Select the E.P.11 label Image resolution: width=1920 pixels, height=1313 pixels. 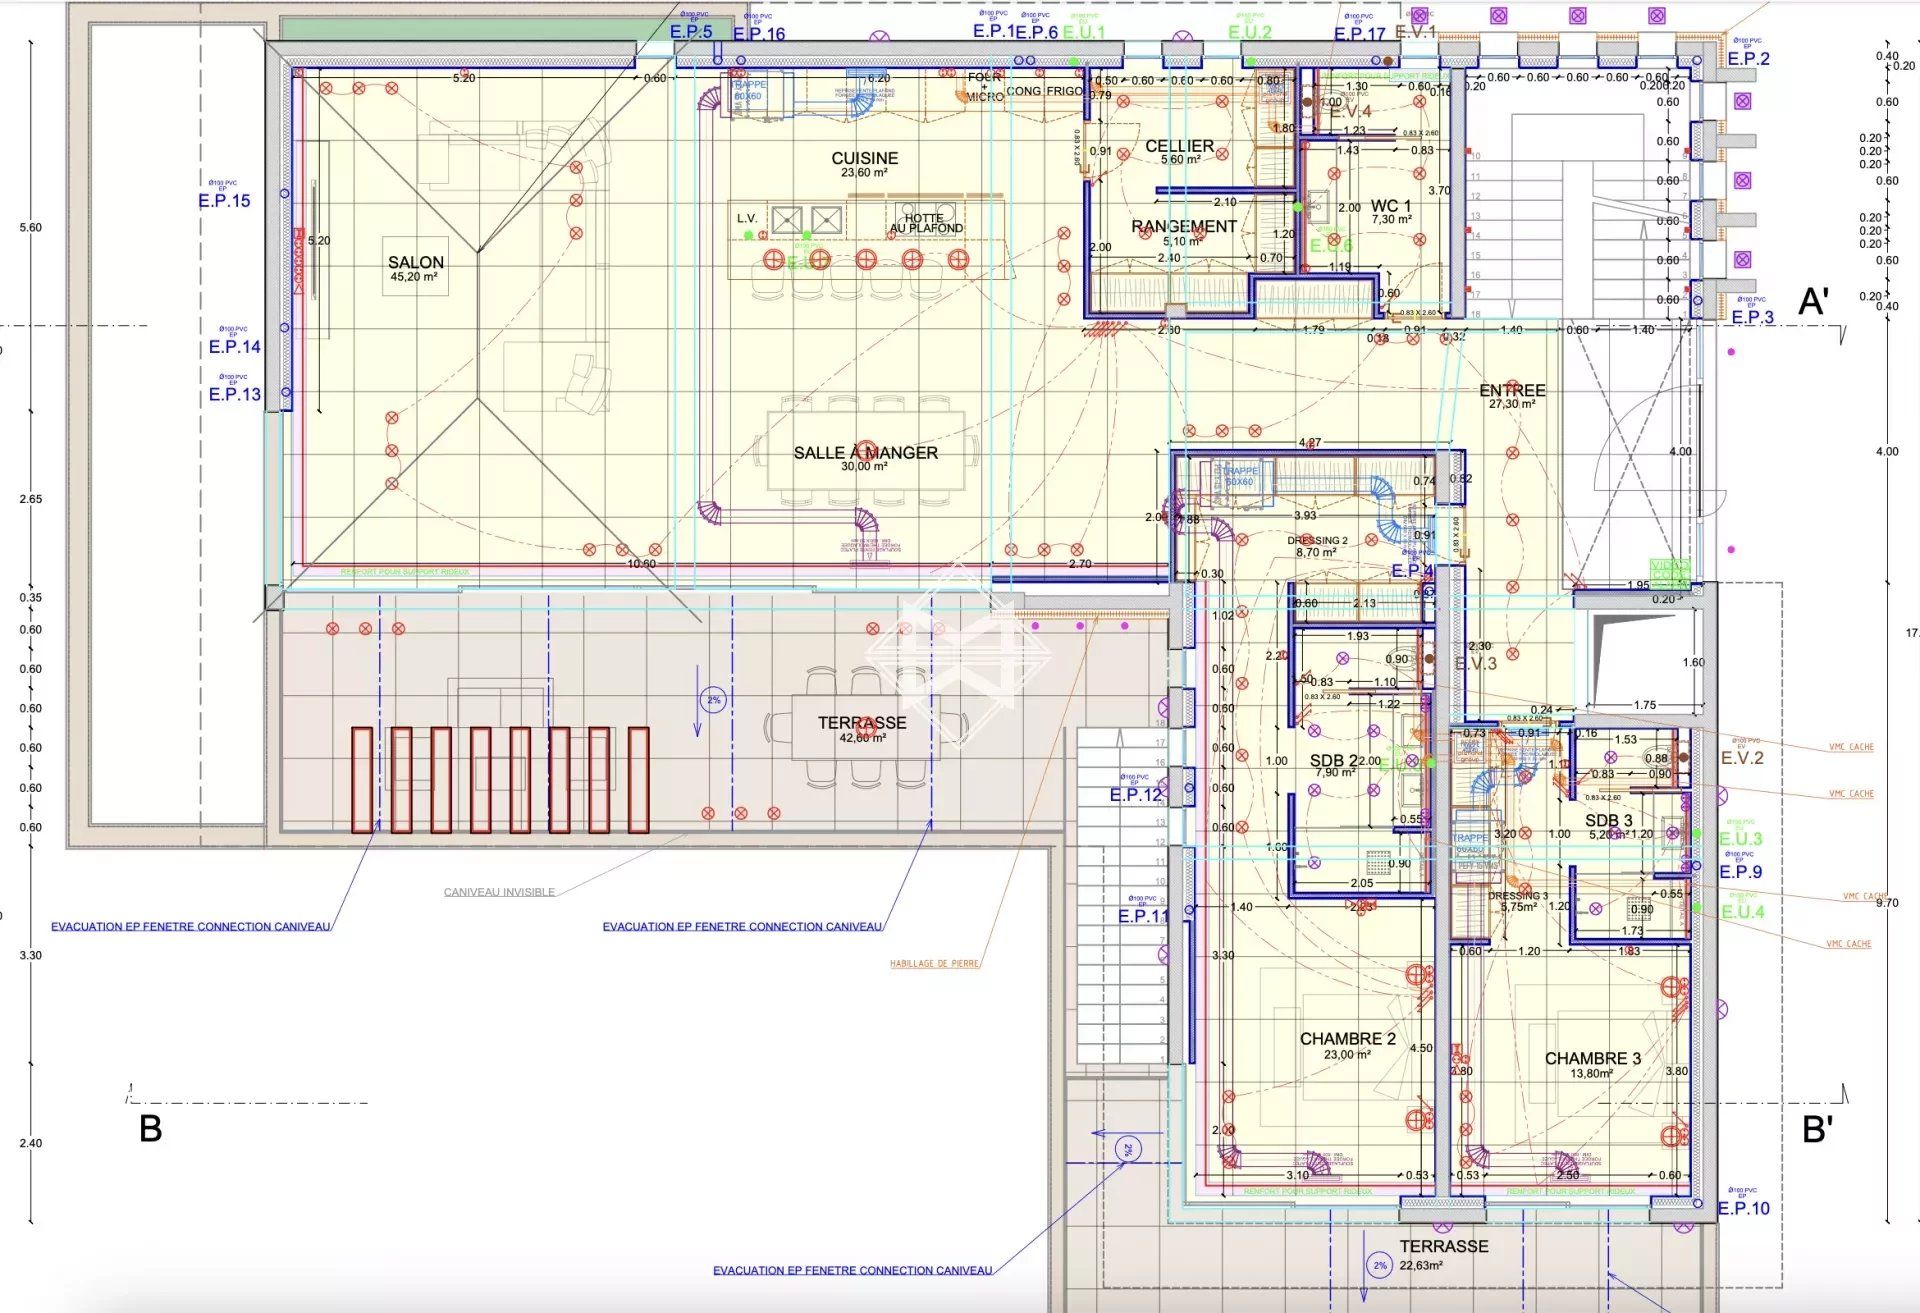tap(1143, 916)
